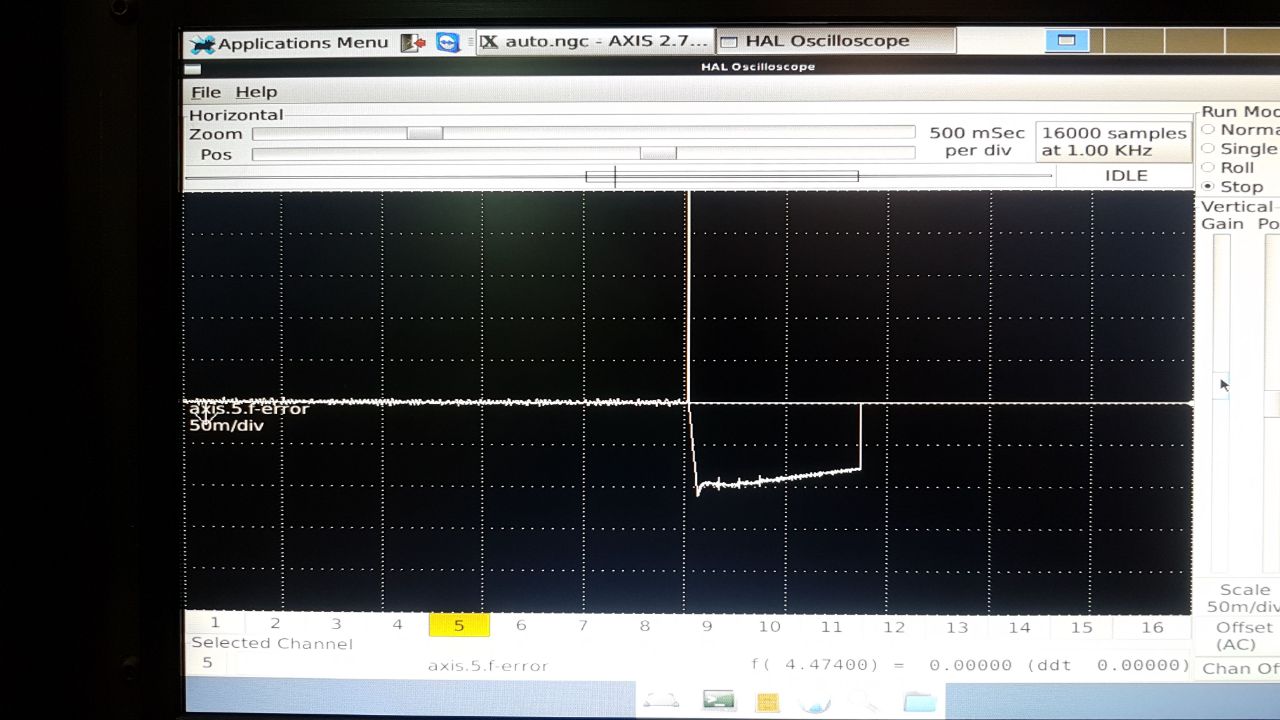
Task: Select channel 14
Action: tap(1019, 627)
